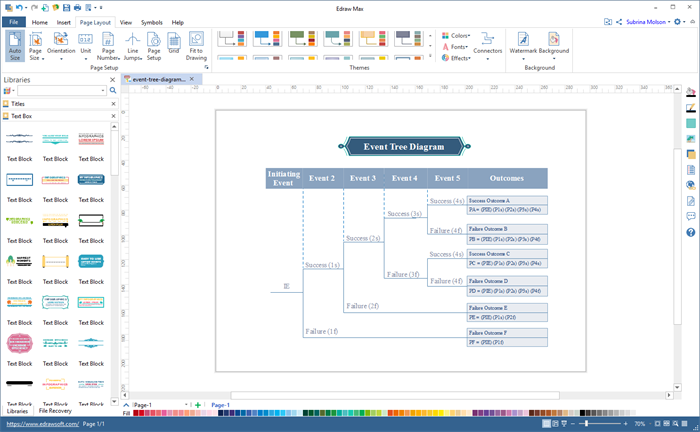Click the fit page icon in status bar
This screenshot has height=432, width=700.
click(658, 424)
